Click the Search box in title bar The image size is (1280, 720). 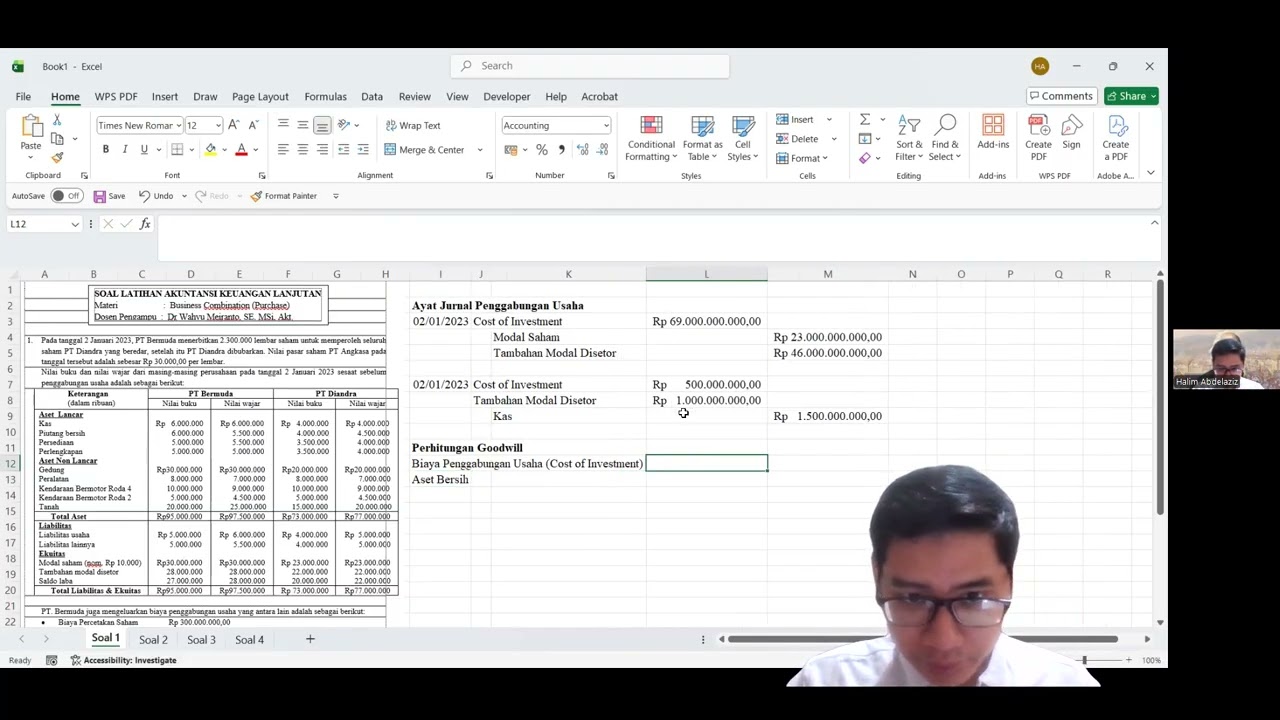click(590, 66)
